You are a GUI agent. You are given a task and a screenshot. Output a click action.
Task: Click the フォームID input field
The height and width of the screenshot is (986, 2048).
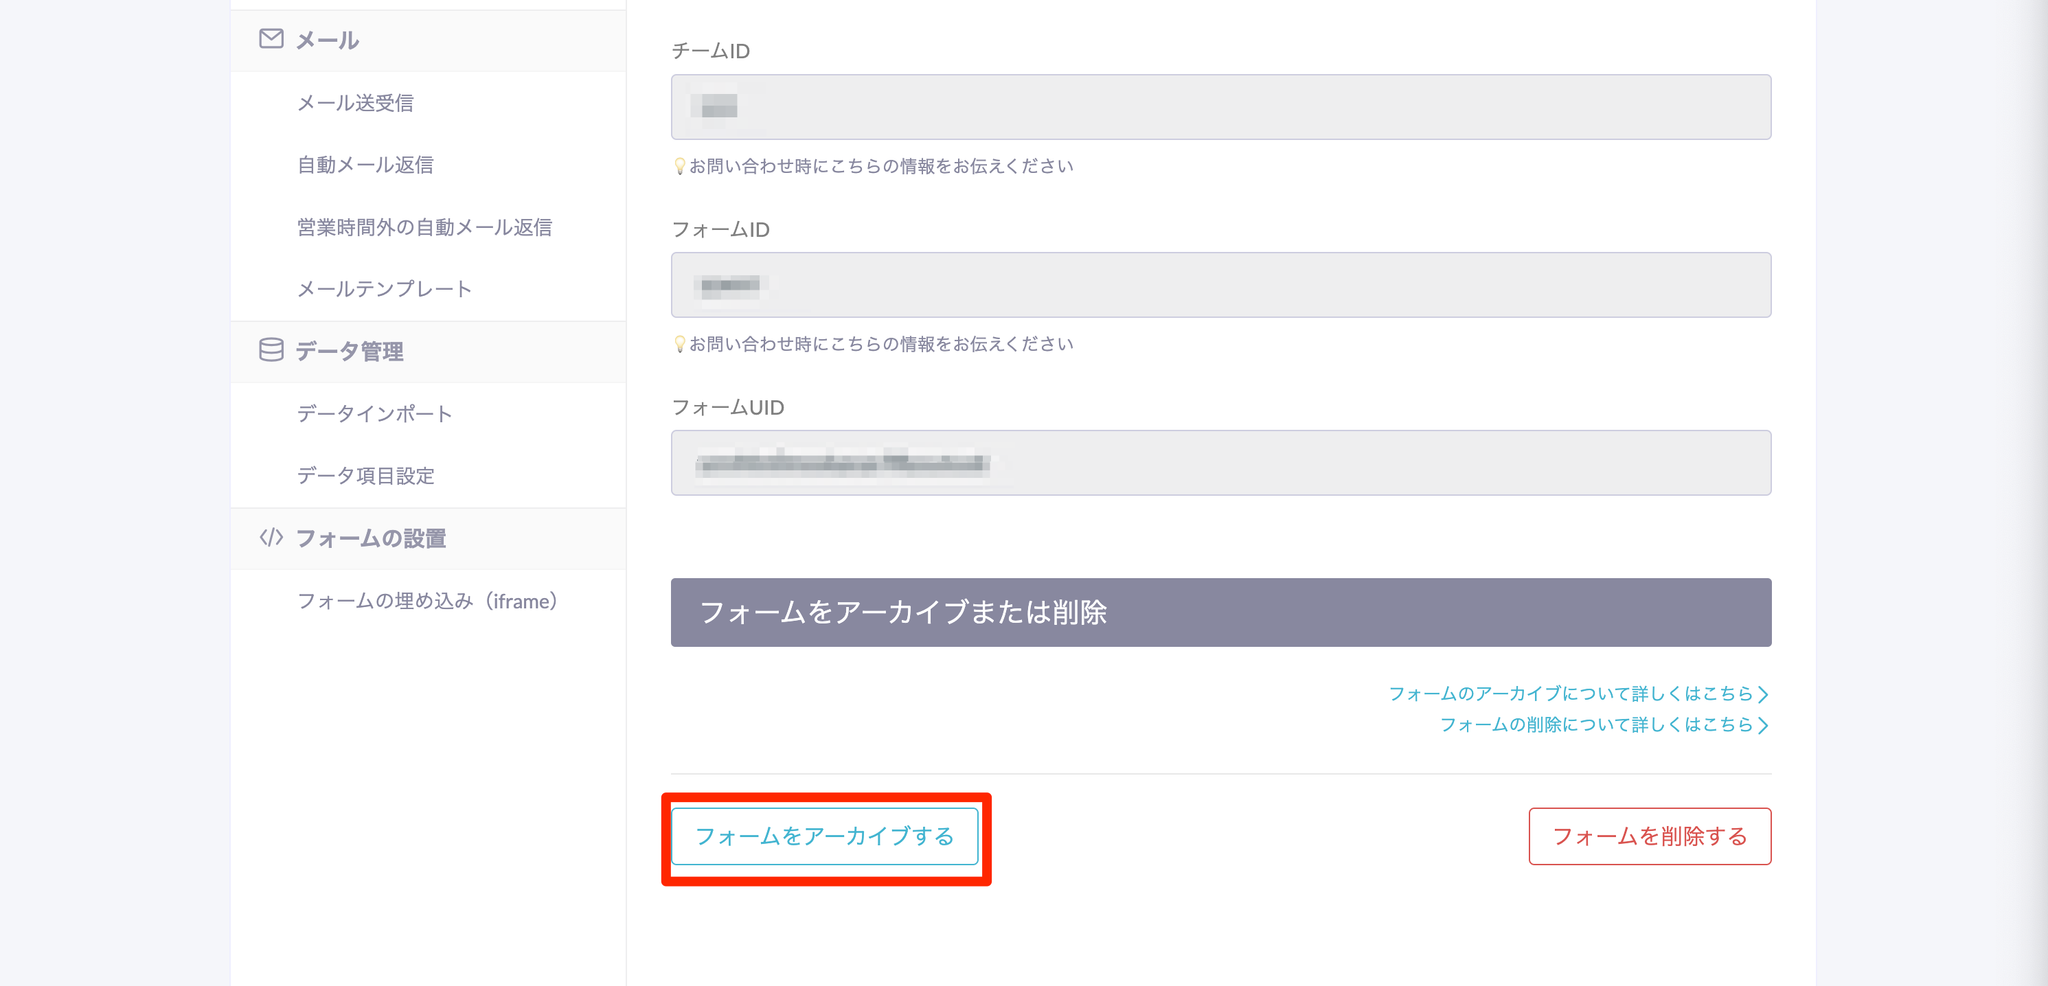pyautogui.click(x=1220, y=285)
